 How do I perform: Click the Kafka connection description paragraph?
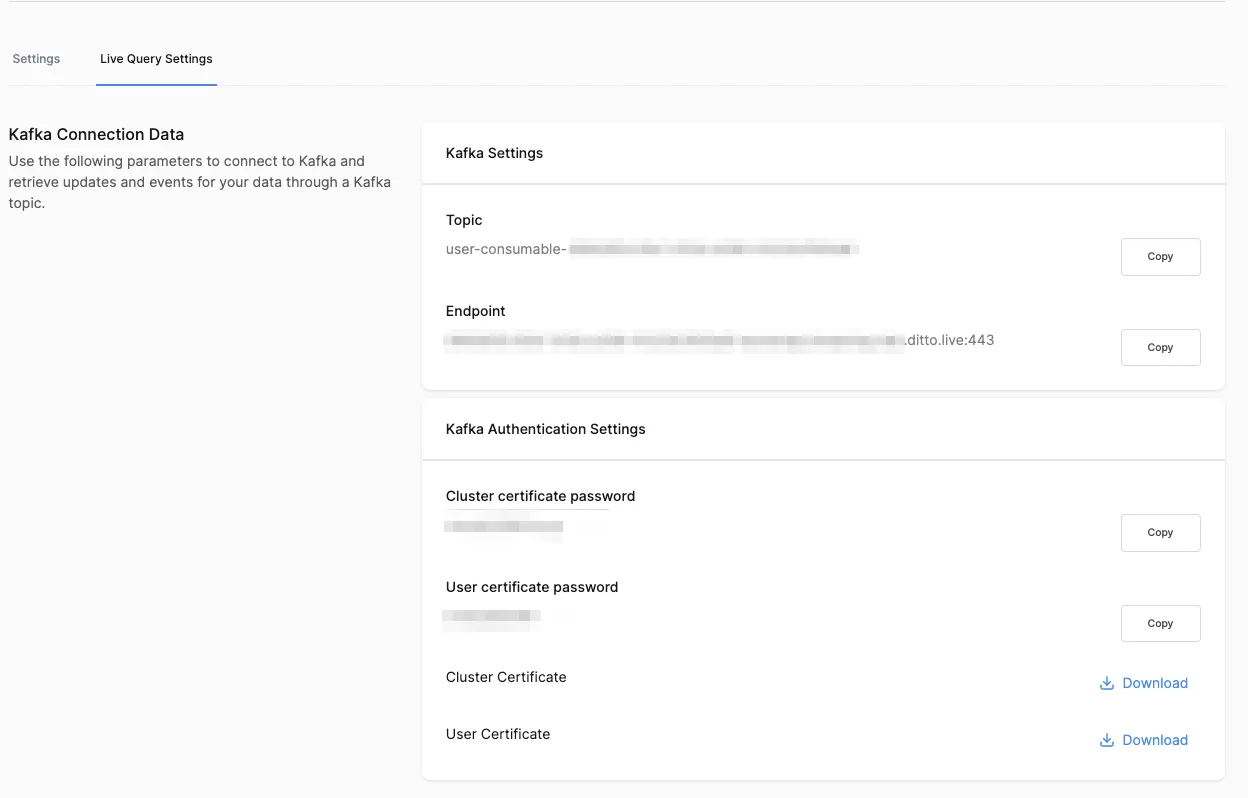200,182
